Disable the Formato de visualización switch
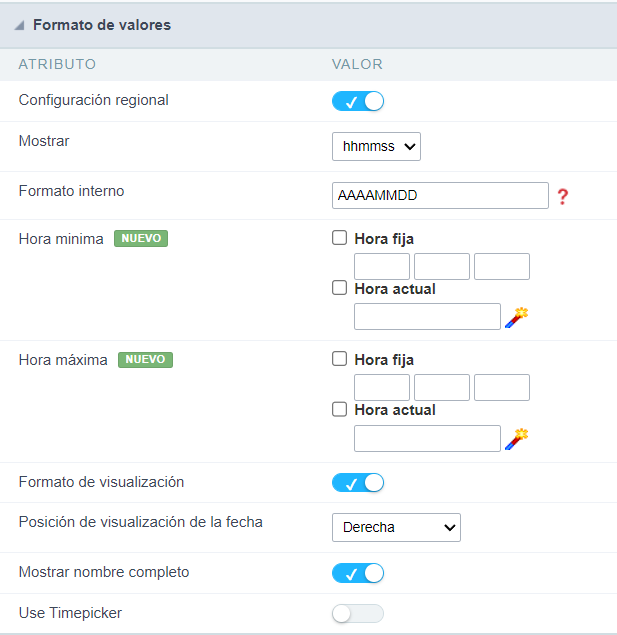 [358, 483]
